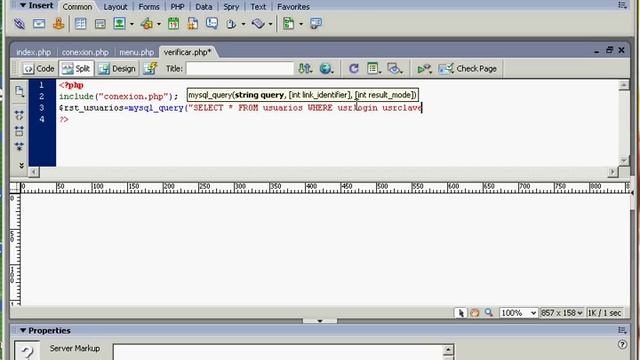
Task: Select the Zoom tool in status bar
Action: [x=489, y=313]
